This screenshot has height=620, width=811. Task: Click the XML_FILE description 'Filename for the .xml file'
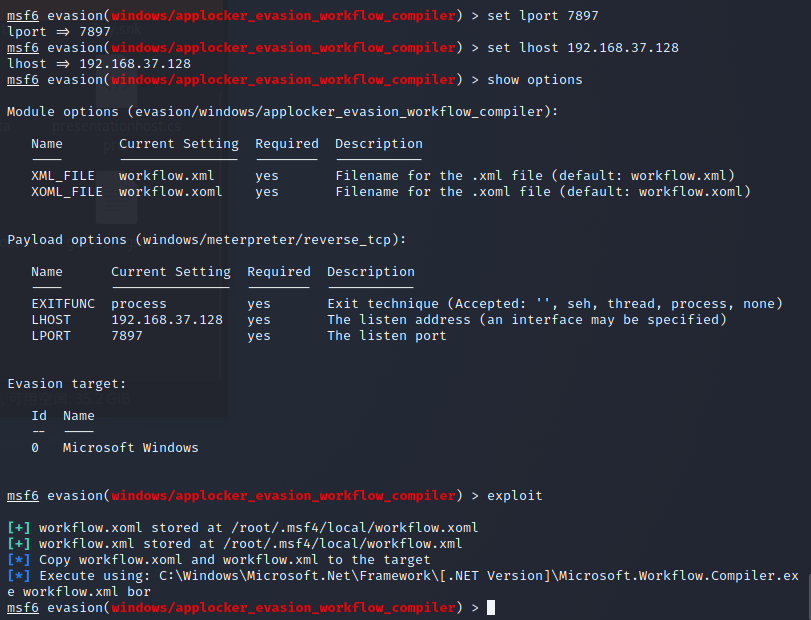[535, 176]
